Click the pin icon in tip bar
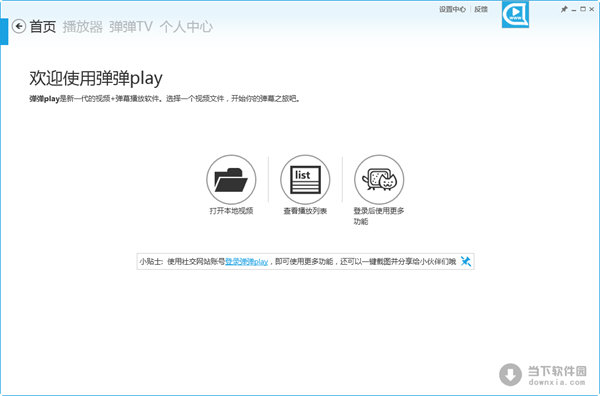Image resolution: width=600 pixels, height=396 pixels. 466,261
